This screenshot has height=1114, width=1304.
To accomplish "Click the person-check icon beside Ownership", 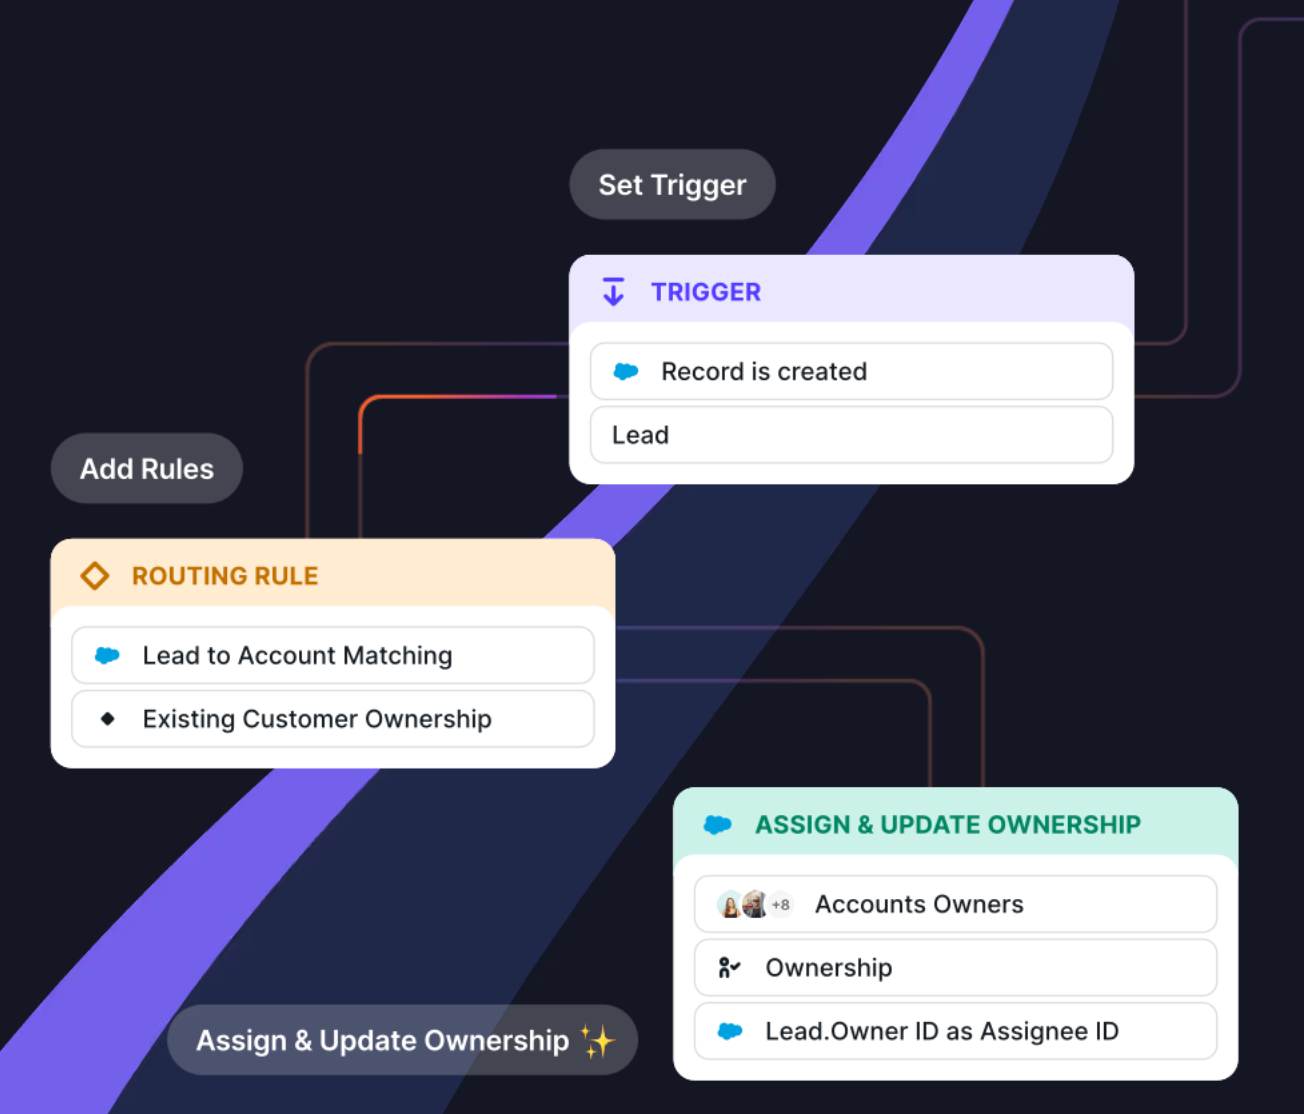I will 729,968.
